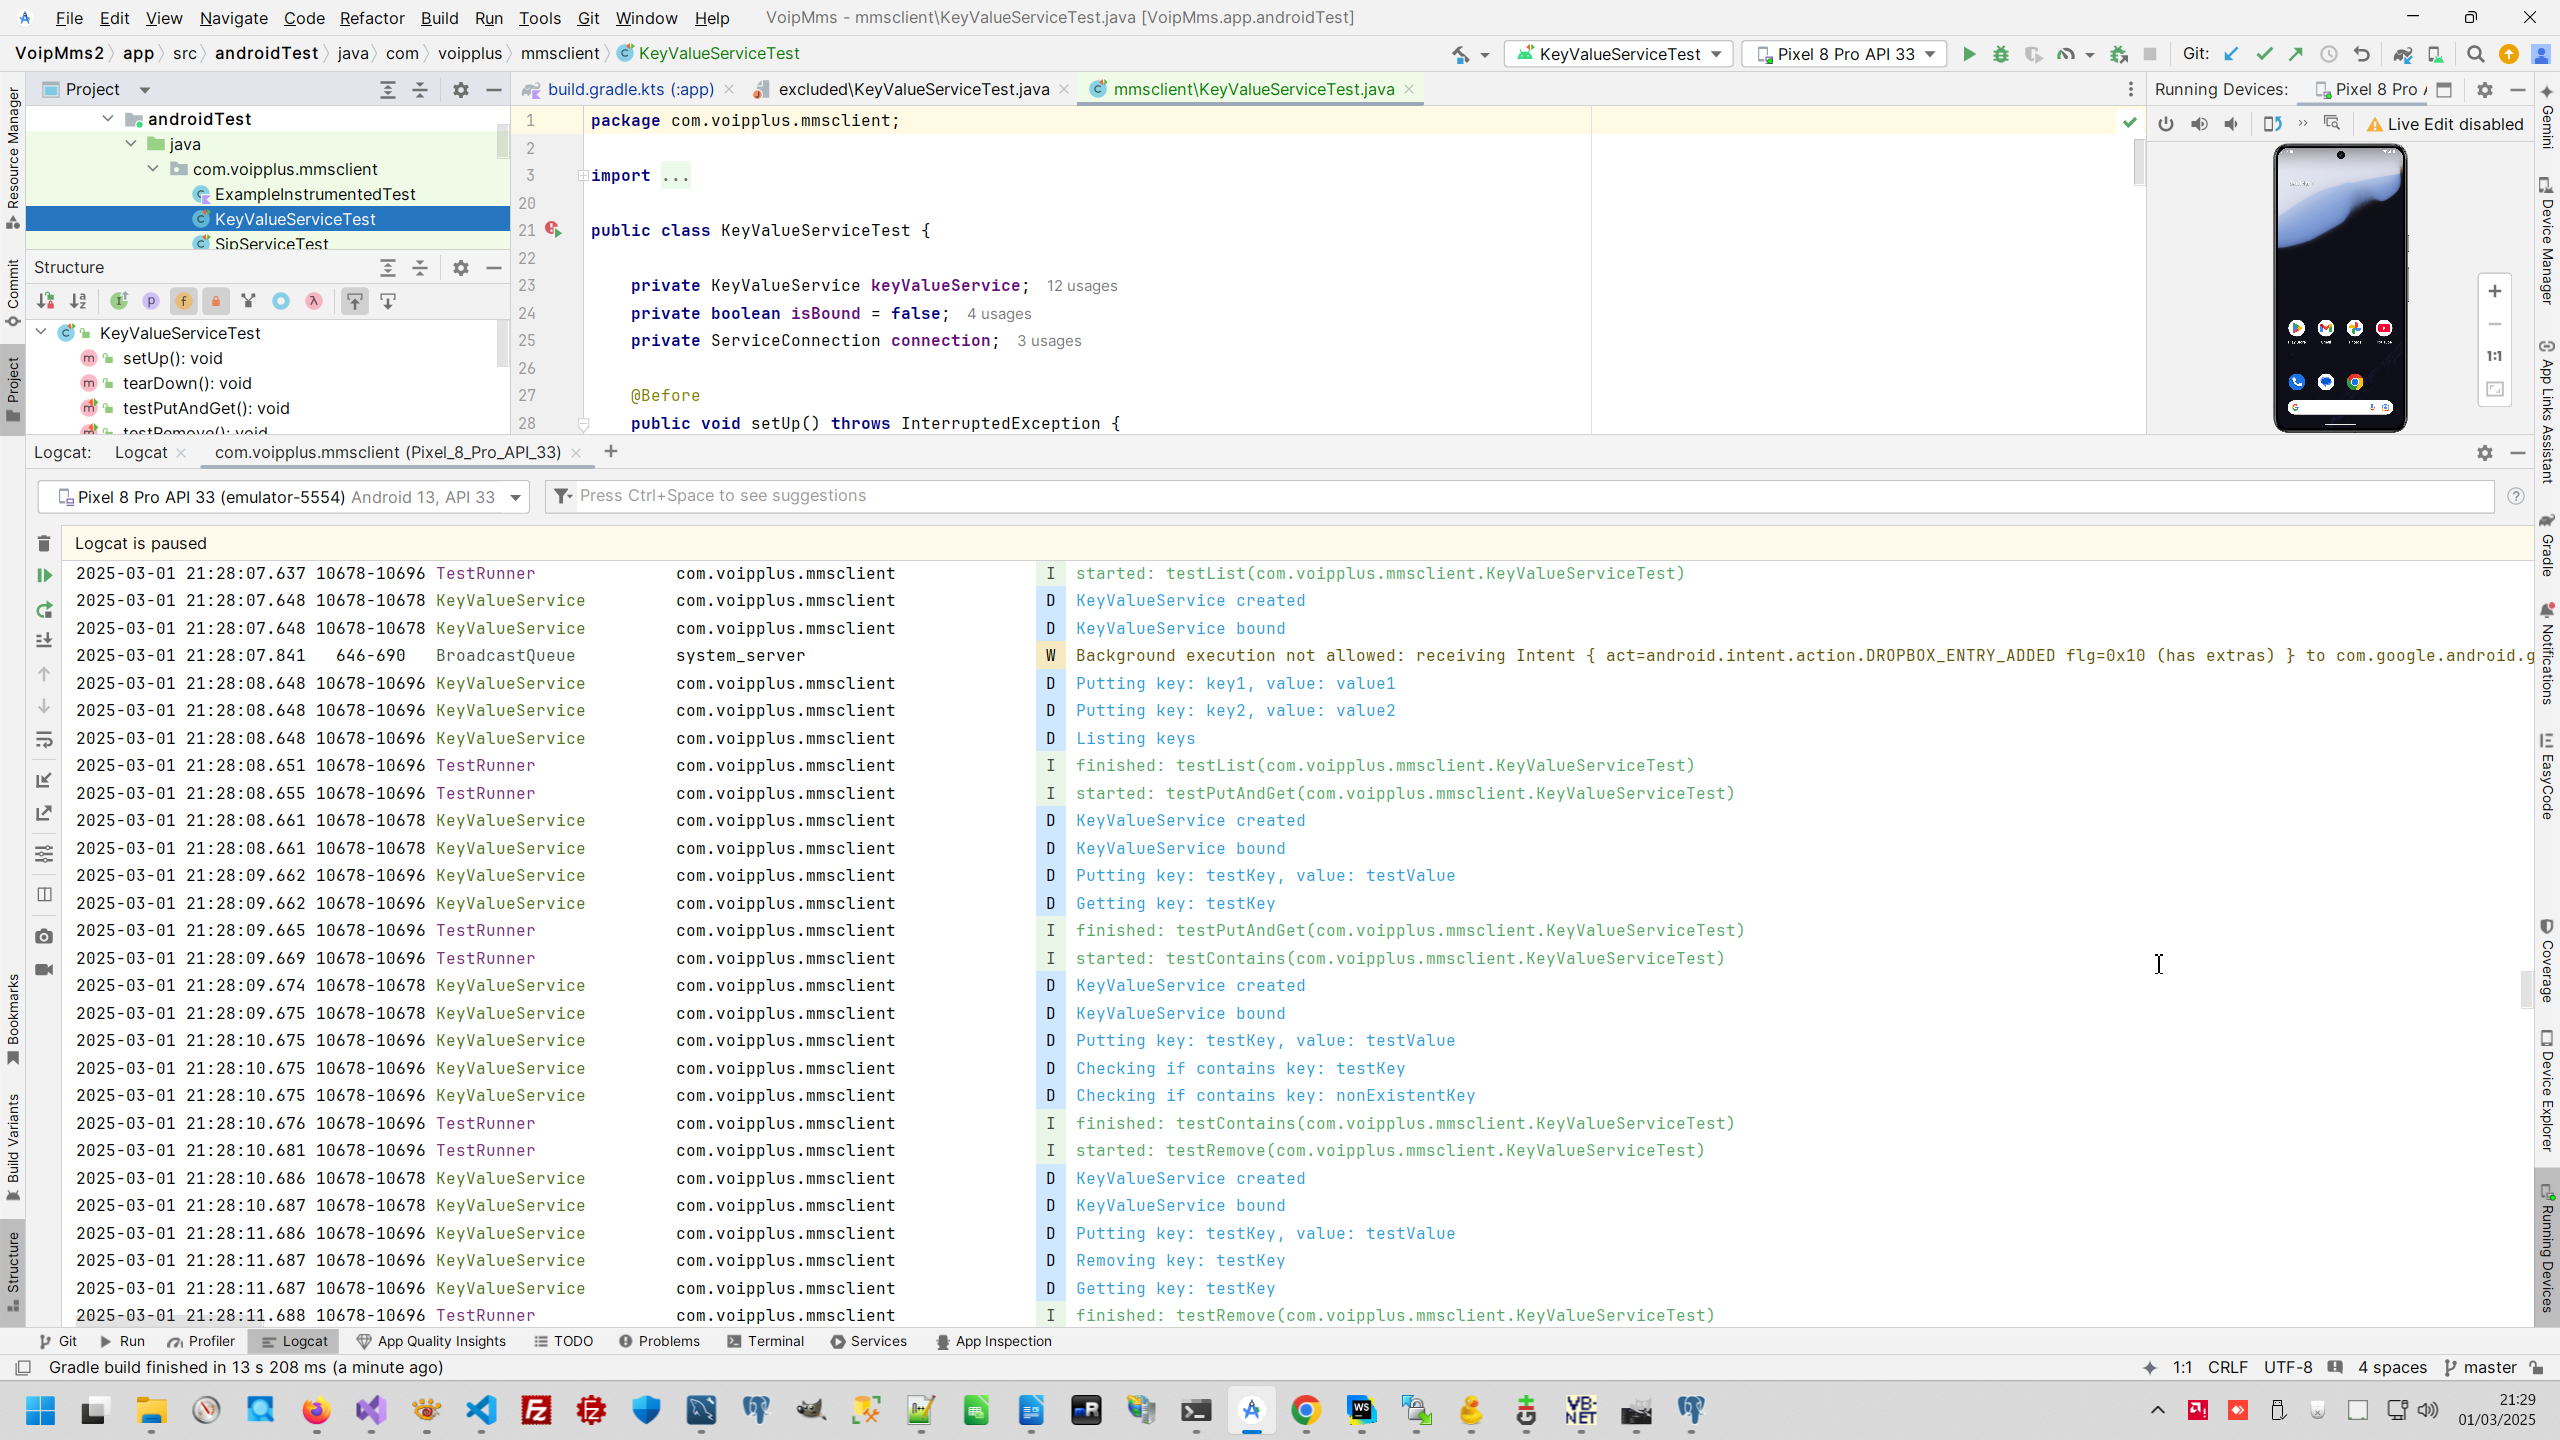2560x1440 pixels.
Task: Toggle soft-wrap in Logcat
Action: point(44,740)
